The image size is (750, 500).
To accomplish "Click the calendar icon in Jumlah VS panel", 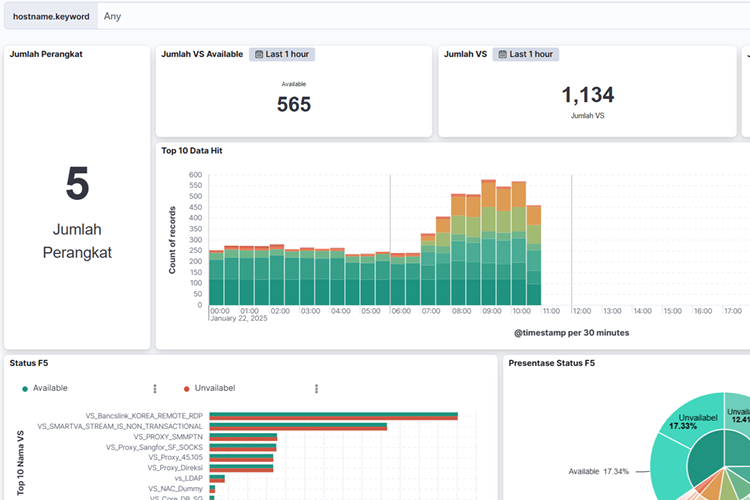I will coord(502,54).
